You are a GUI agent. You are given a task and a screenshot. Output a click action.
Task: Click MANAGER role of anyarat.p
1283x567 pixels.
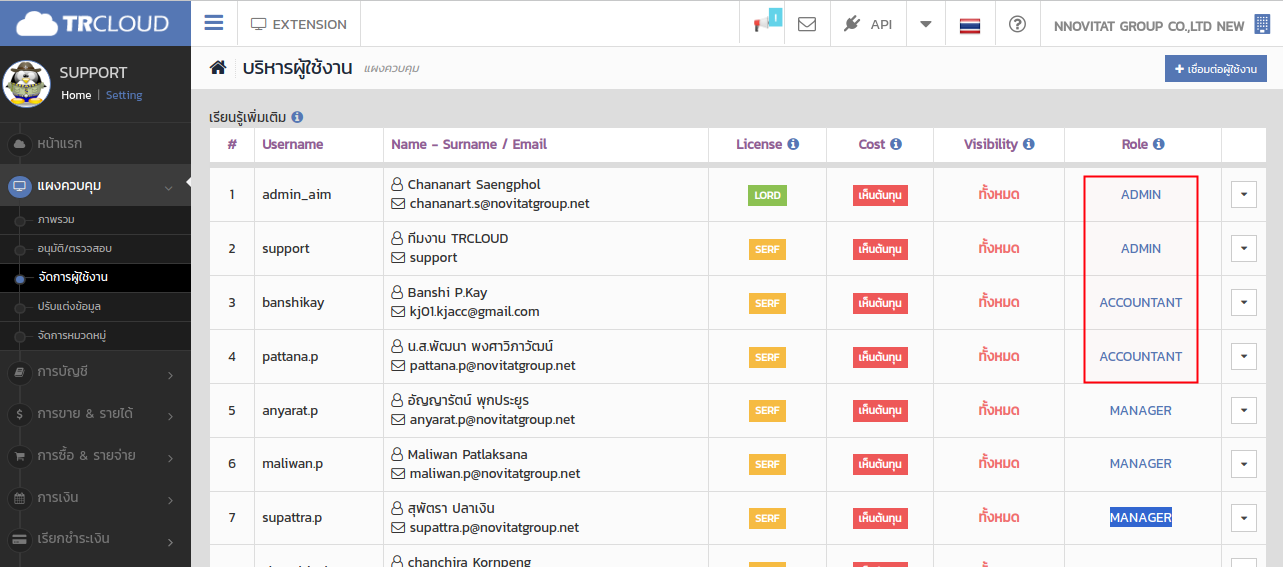point(1141,411)
